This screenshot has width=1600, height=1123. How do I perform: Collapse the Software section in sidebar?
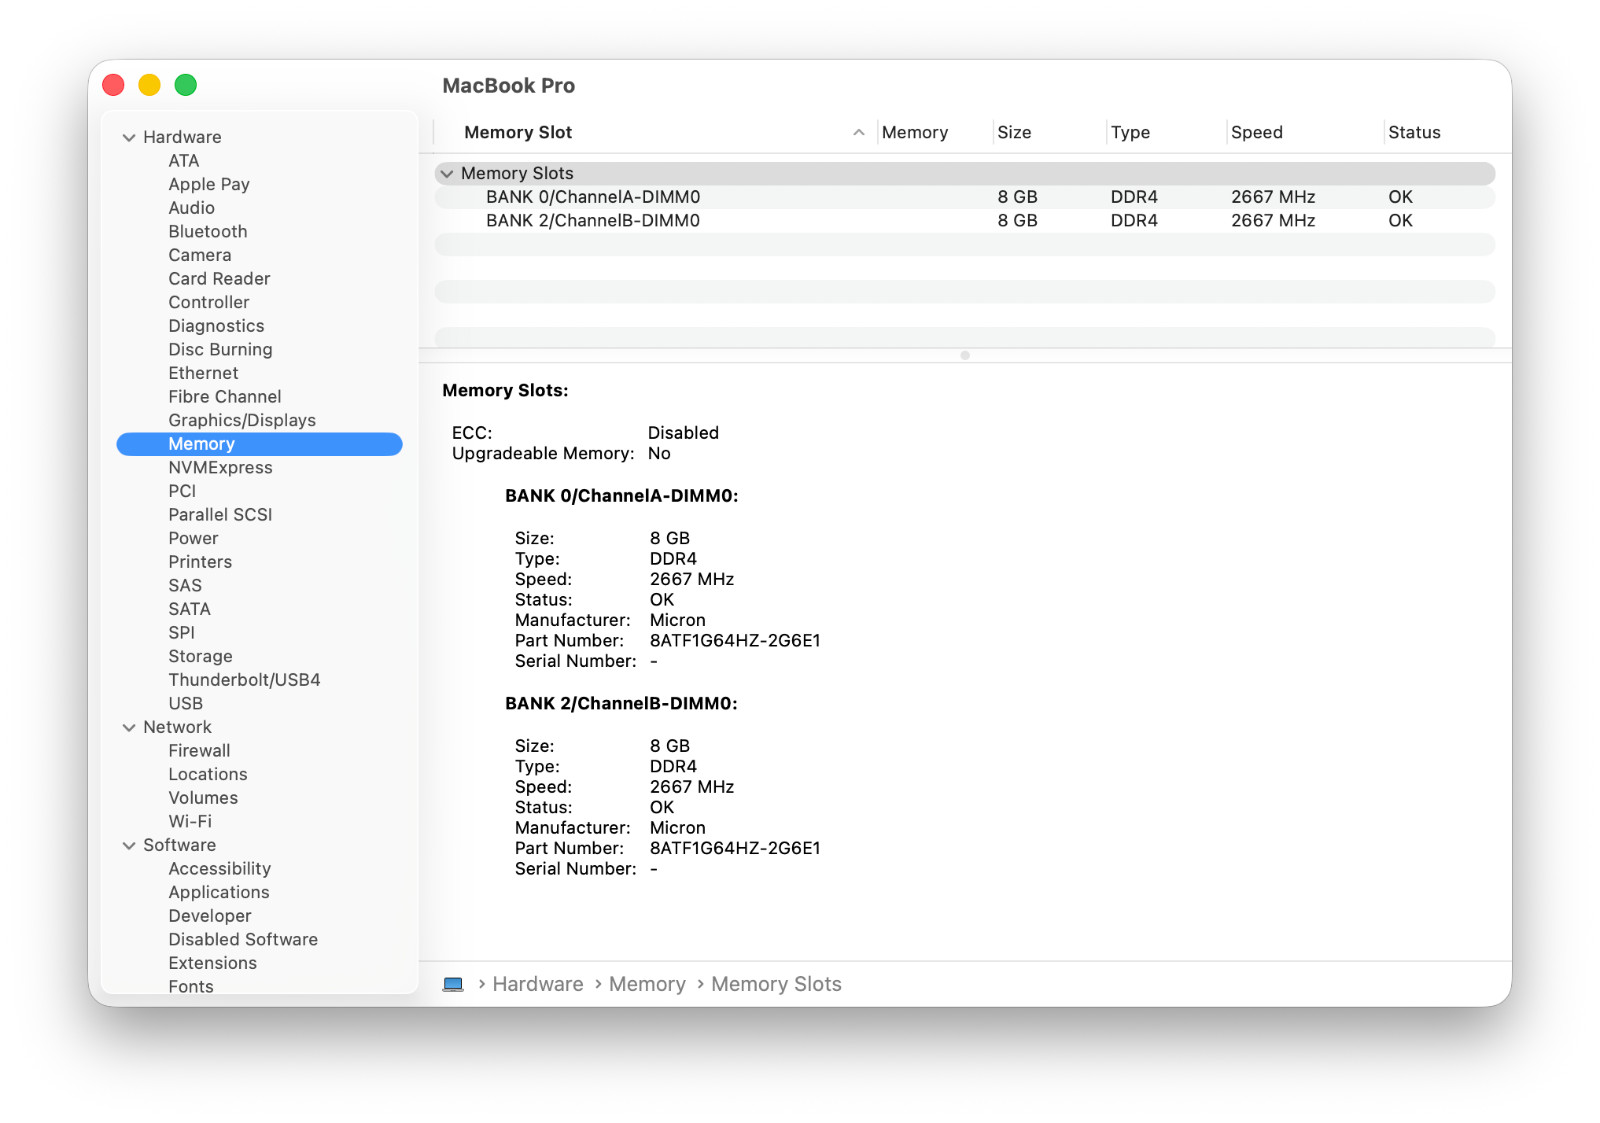(x=129, y=845)
